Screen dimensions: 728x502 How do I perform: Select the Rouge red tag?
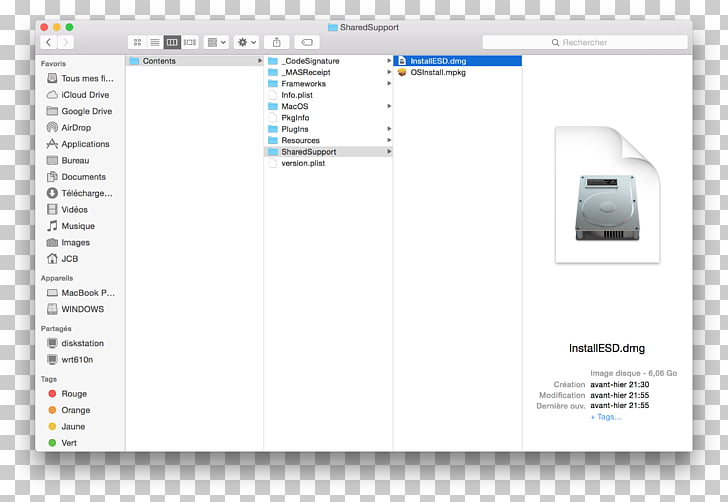click(74, 394)
